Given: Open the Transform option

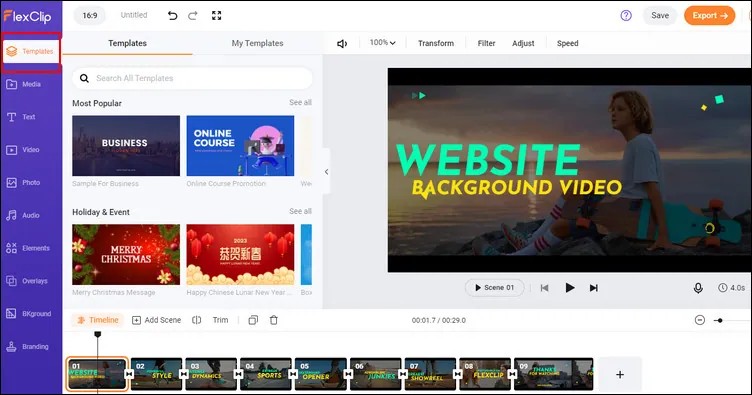Looking at the screenshot, I should 436,43.
